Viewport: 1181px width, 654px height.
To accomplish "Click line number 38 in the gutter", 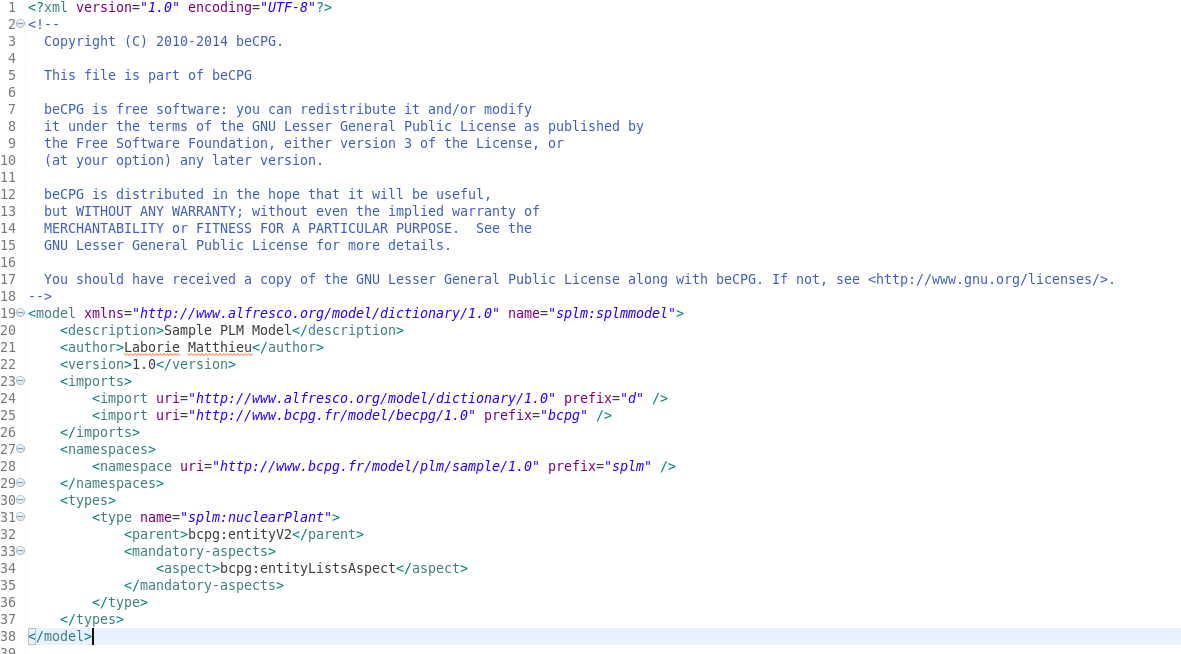I will [8, 637].
